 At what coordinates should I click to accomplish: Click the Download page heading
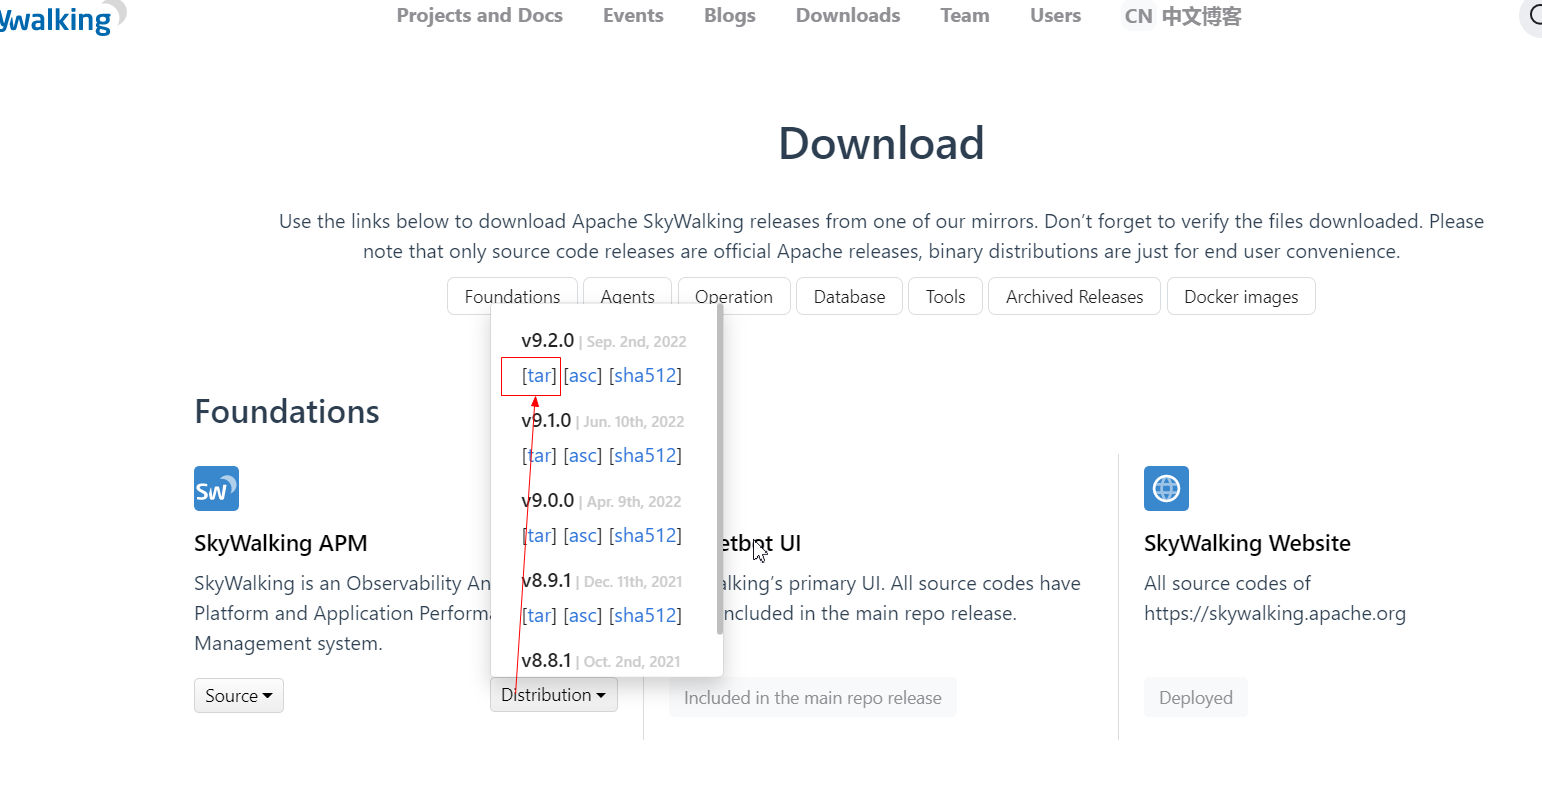pyautogui.click(x=881, y=143)
